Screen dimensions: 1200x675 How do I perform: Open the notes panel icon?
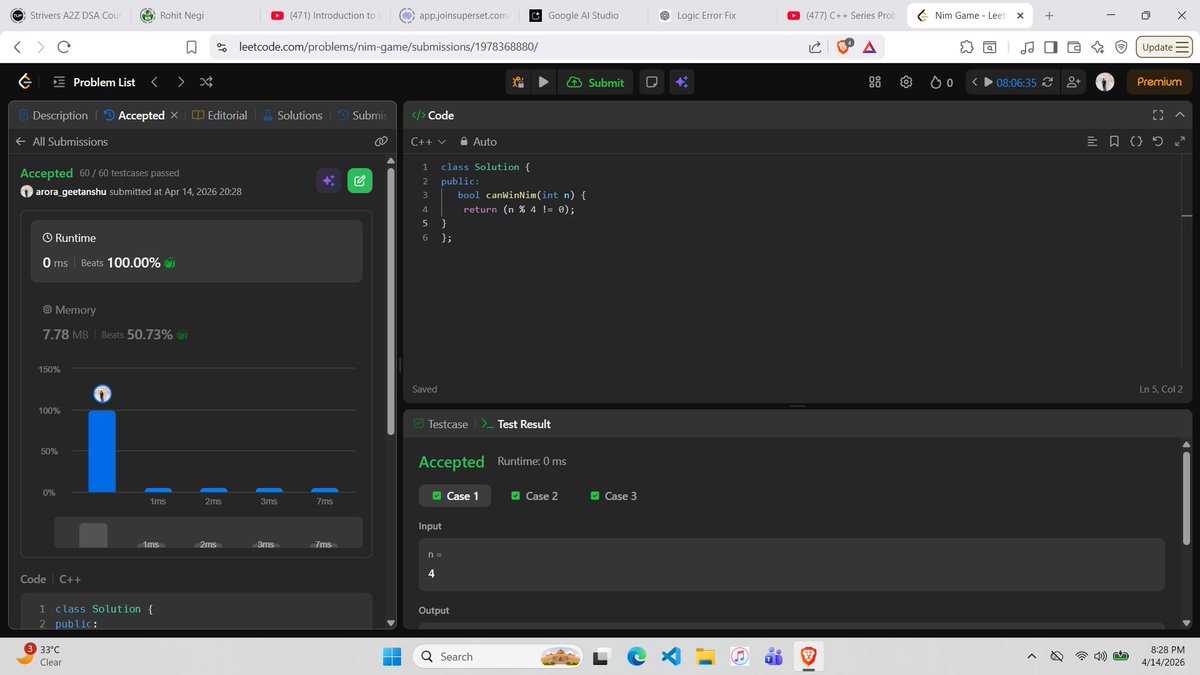(652, 81)
